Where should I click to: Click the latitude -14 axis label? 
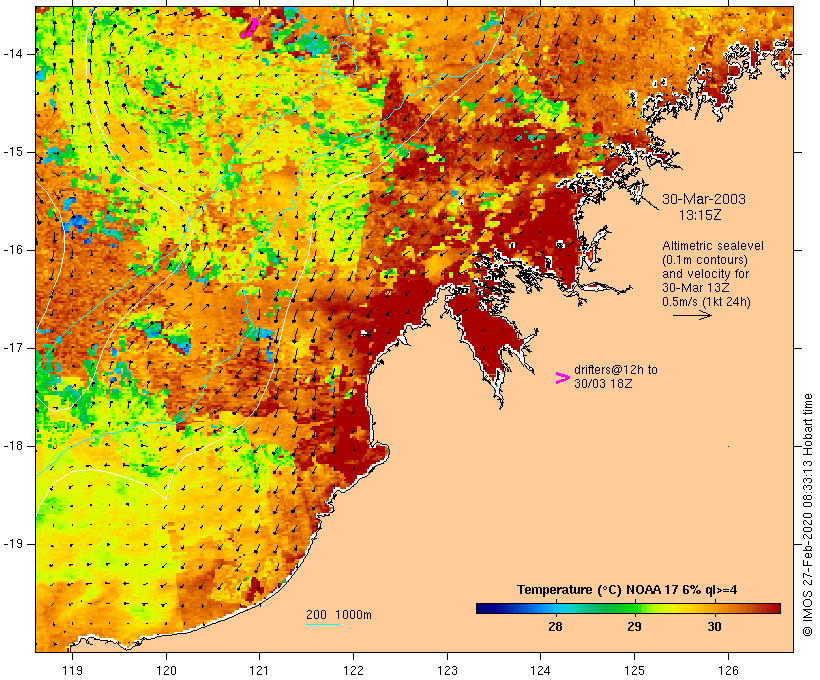13,54
